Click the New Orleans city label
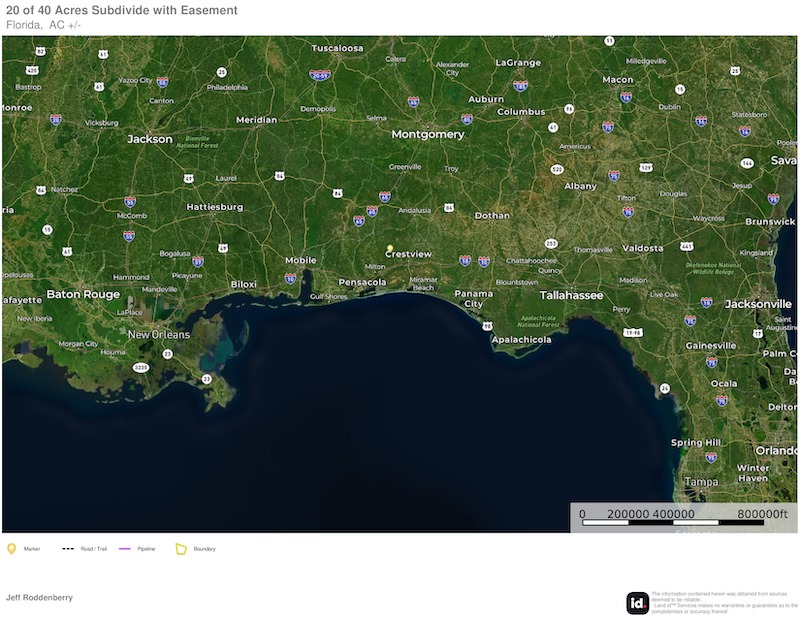Screen dimensions: 800x618 tap(158, 335)
